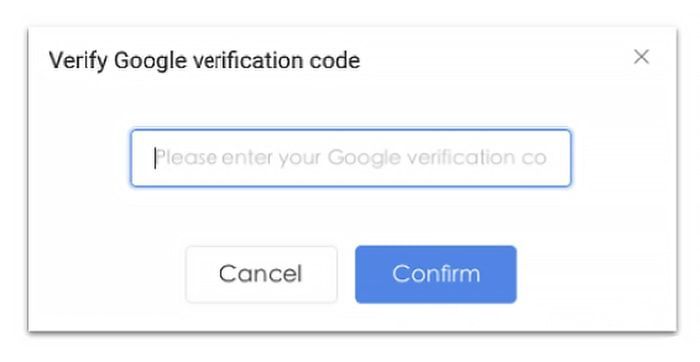Screen dimensions: 700x362
Task: Click inside the blue-outlined code entry box
Action: [350, 158]
